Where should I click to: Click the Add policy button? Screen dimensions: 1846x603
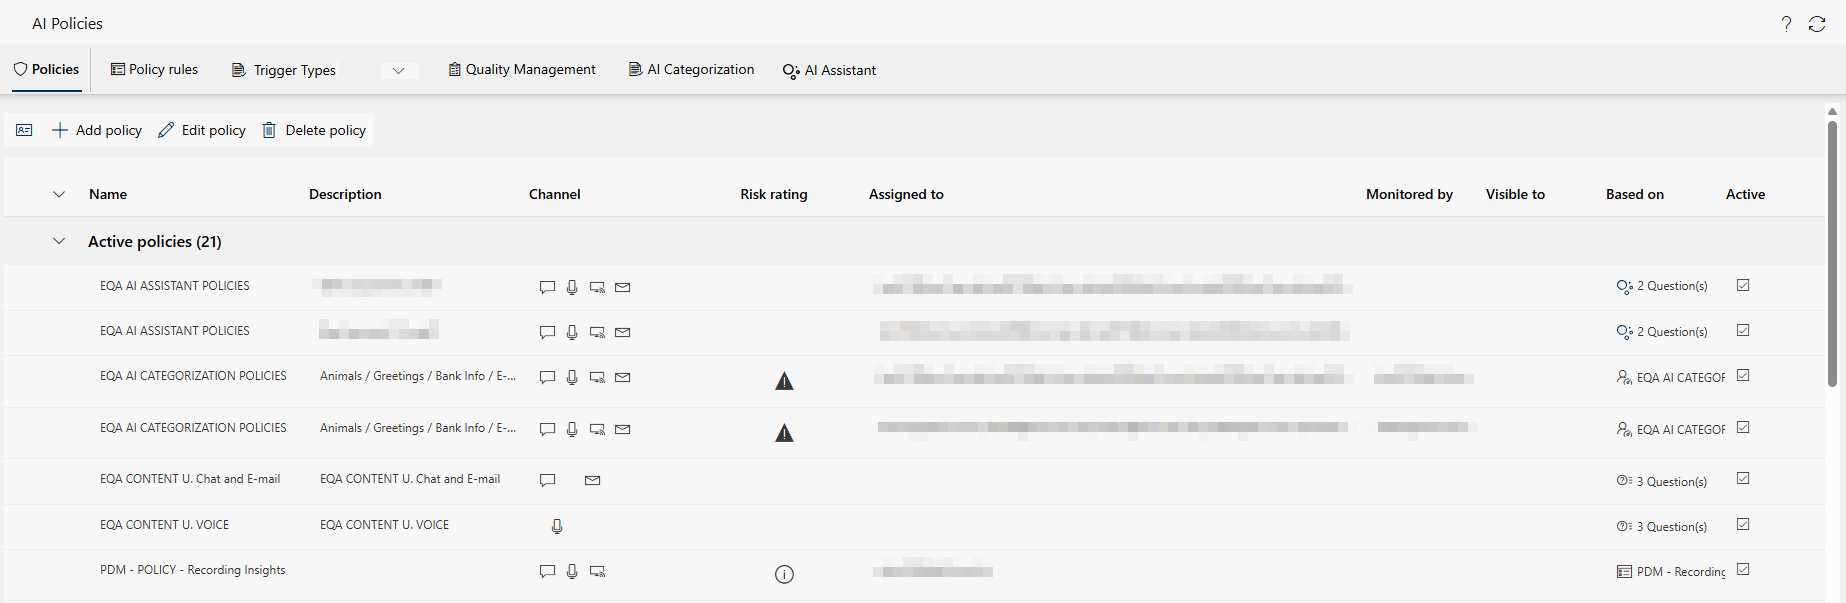click(x=97, y=130)
